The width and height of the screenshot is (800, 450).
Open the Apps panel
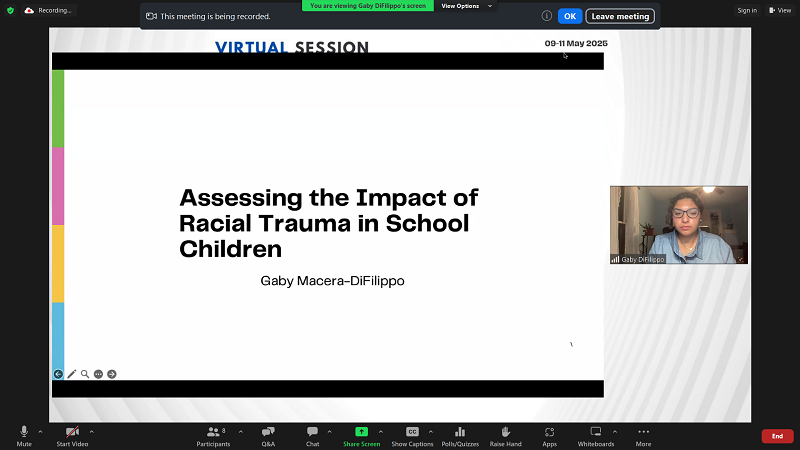click(x=549, y=434)
